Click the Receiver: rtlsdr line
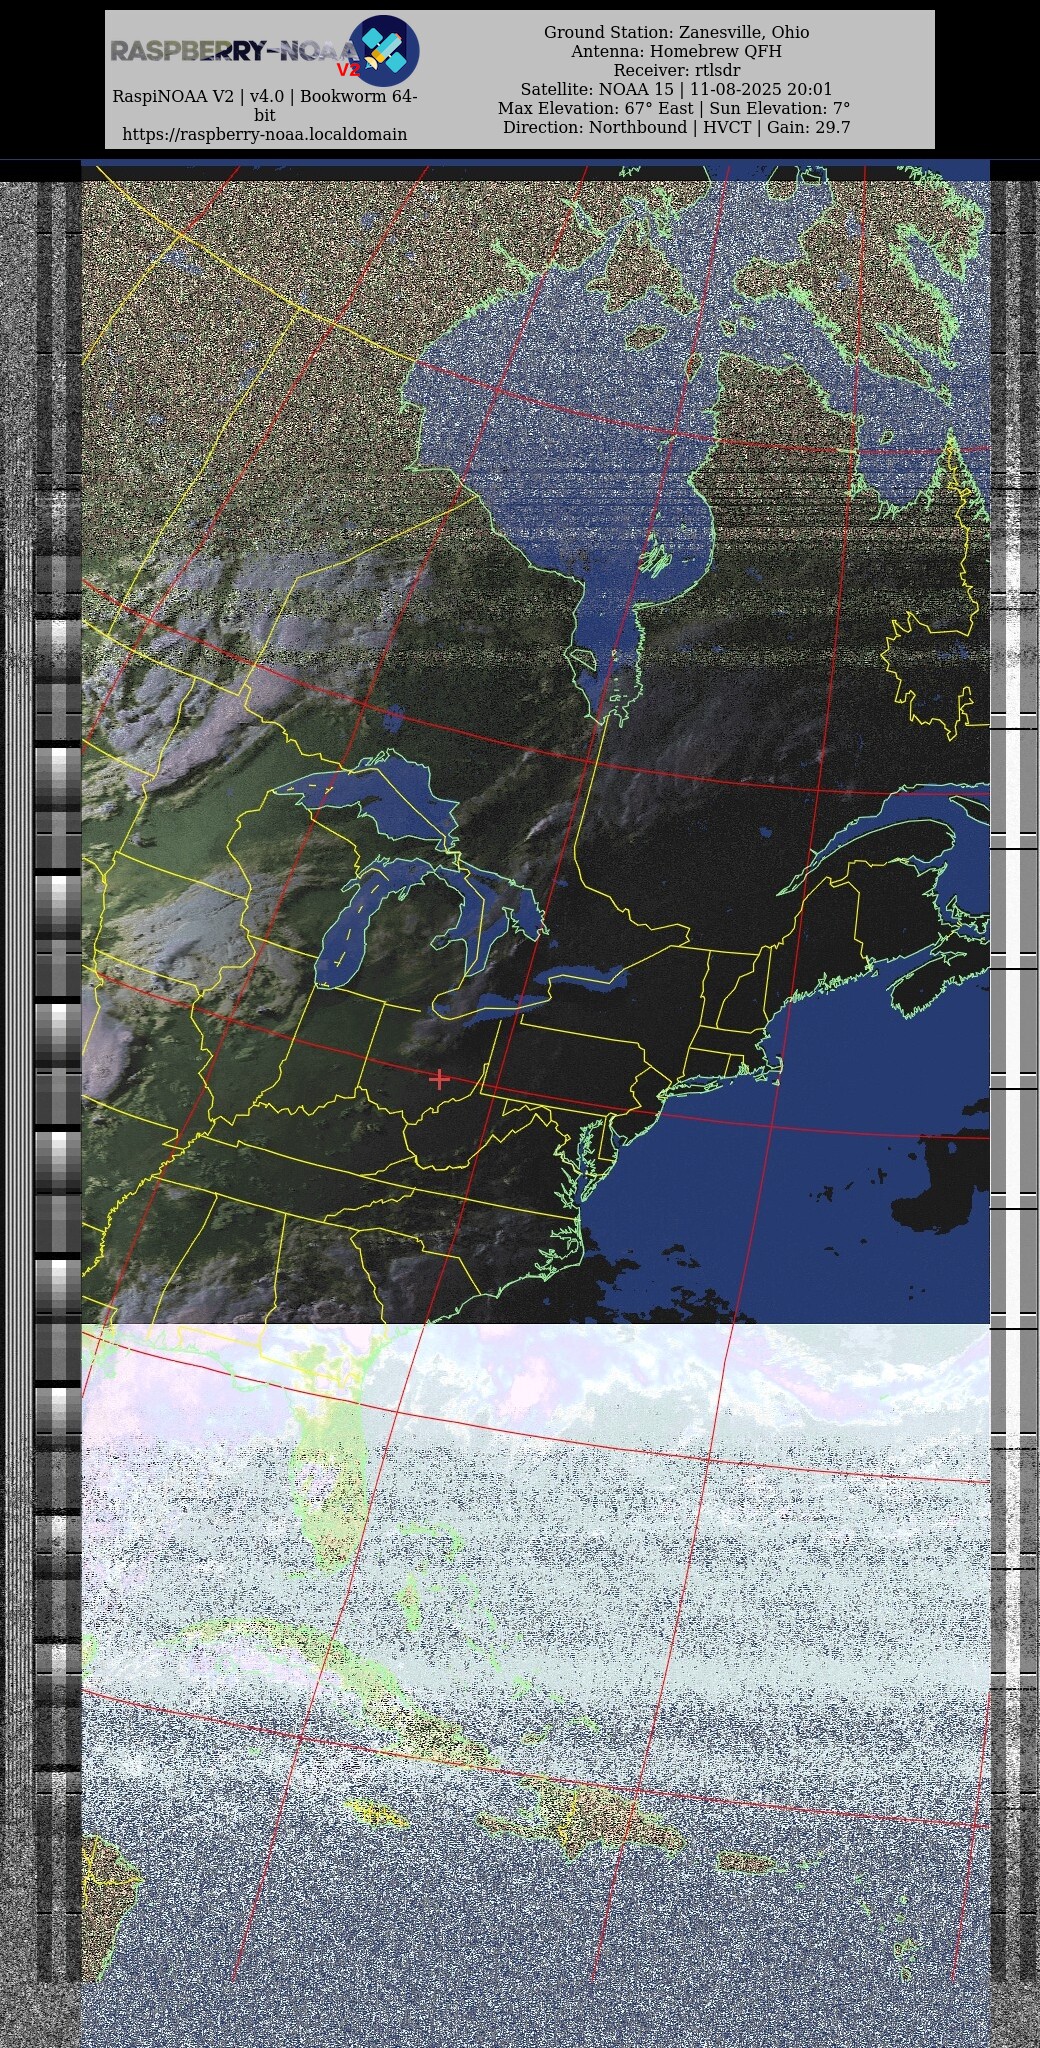1040x2048 pixels. click(x=676, y=70)
